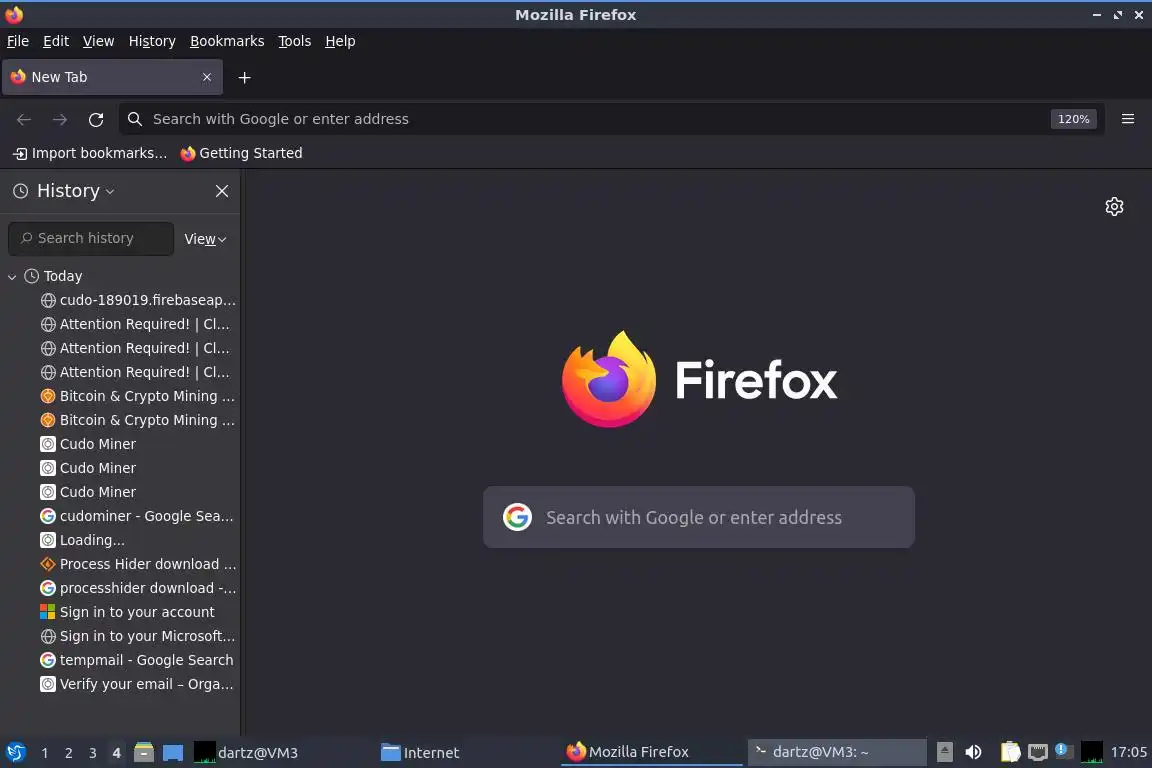The image size is (1152, 768).
Task: Switch to workspace 3 in taskbar
Action: coord(93,753)
